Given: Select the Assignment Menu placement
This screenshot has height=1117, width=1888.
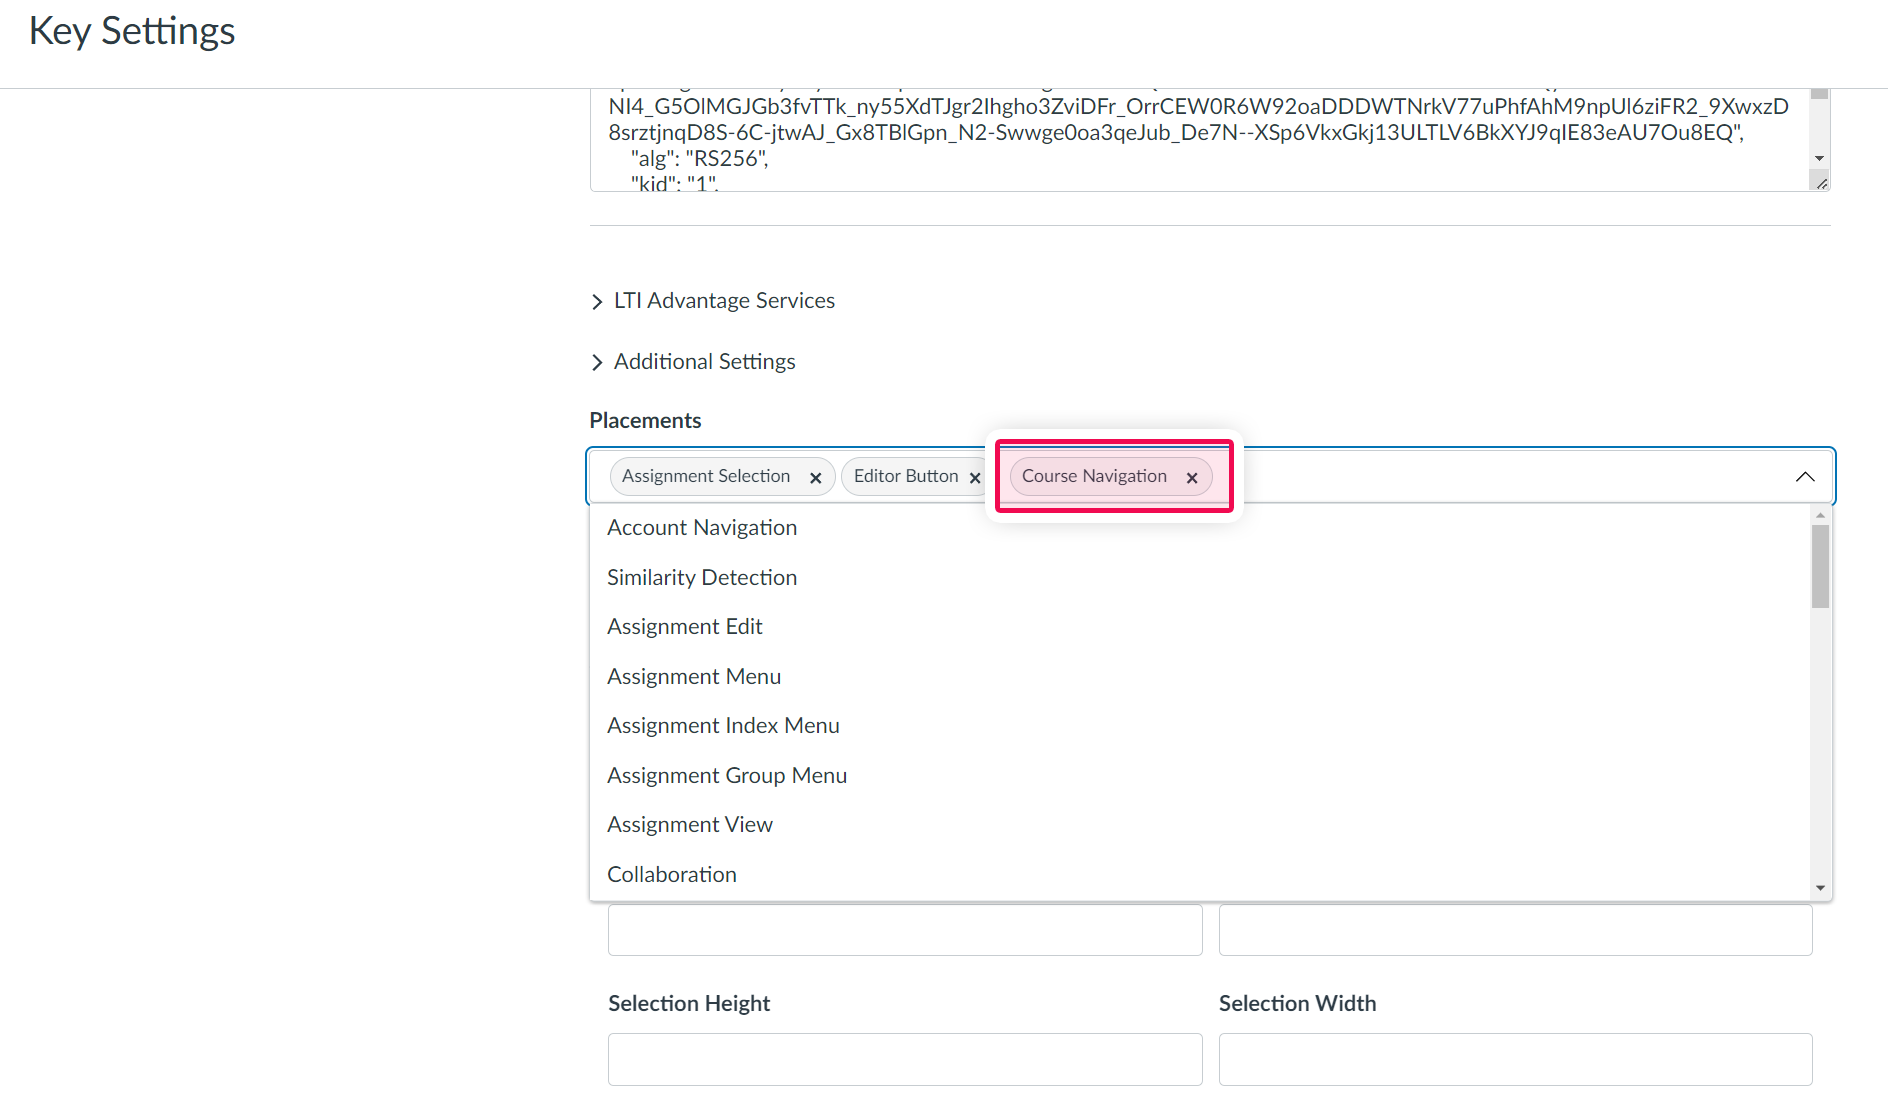Looking at the screenshot, I should (x=1200, y=677).
